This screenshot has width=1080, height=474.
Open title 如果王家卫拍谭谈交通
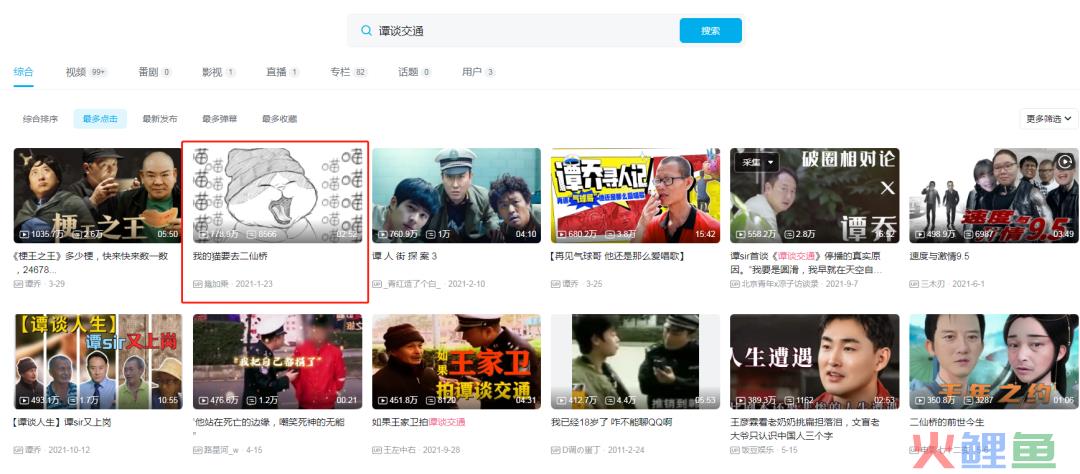point(418,422)
